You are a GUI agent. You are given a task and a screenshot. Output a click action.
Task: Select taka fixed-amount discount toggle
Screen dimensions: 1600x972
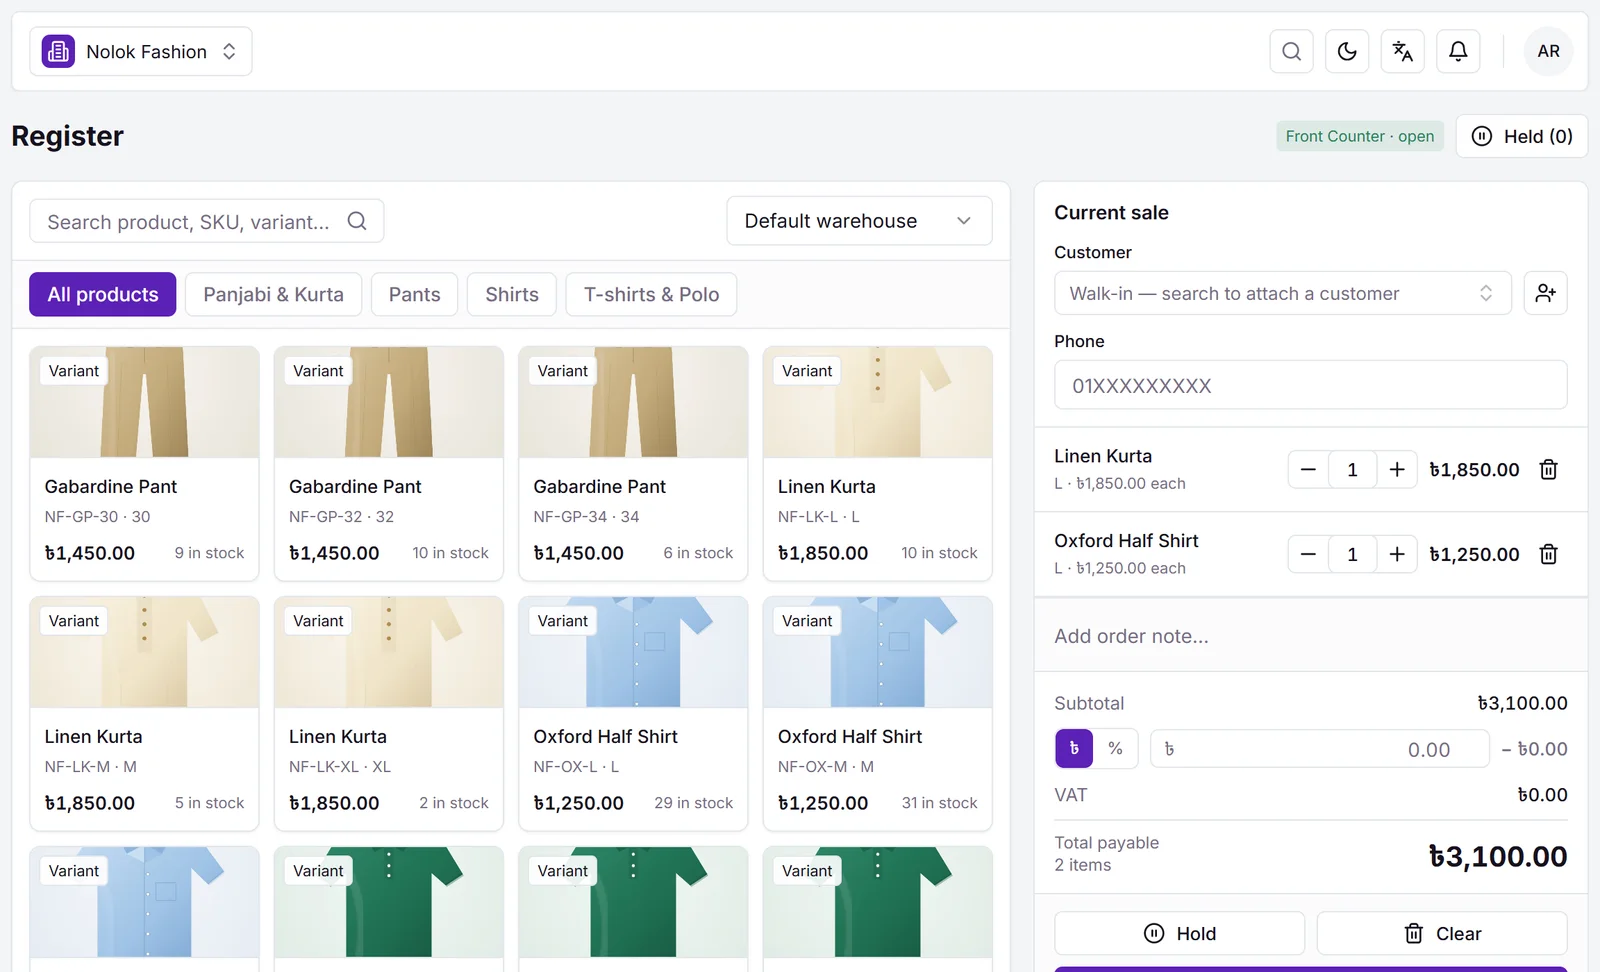1074,748
